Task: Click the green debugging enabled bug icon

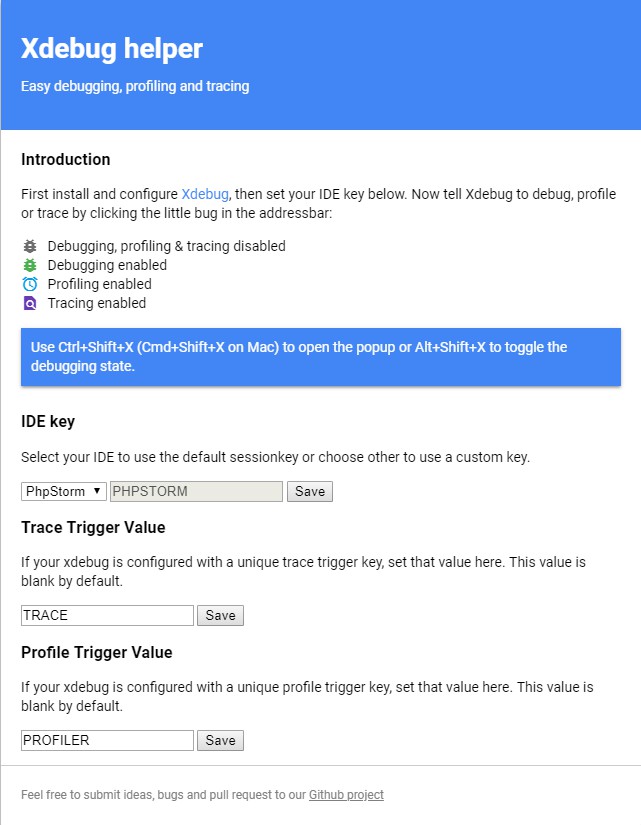Action: pos(29,265)
